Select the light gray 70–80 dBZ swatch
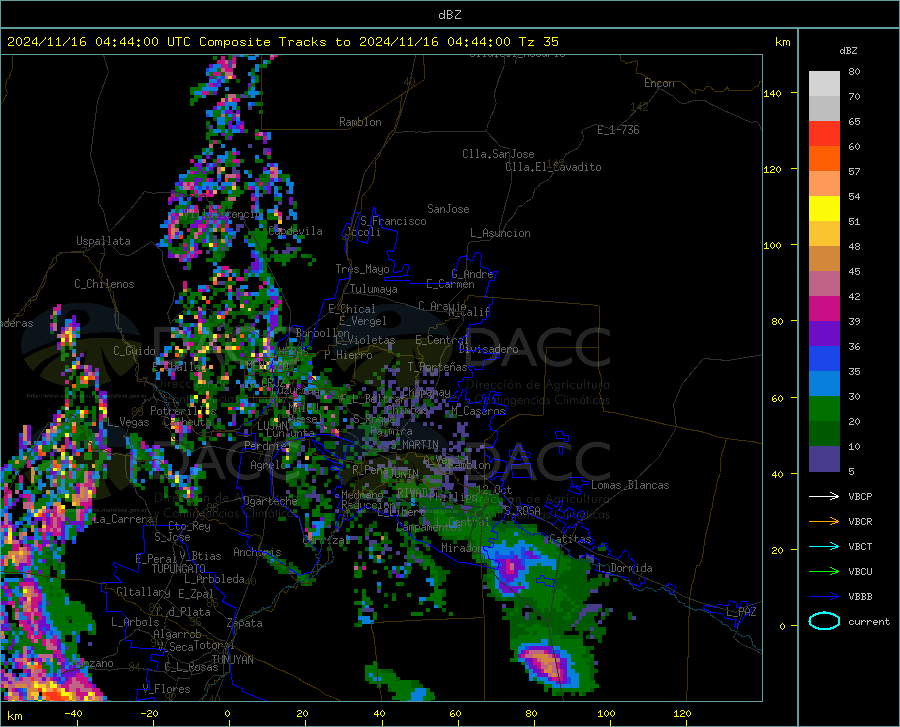900x727 pixels. 824,84
